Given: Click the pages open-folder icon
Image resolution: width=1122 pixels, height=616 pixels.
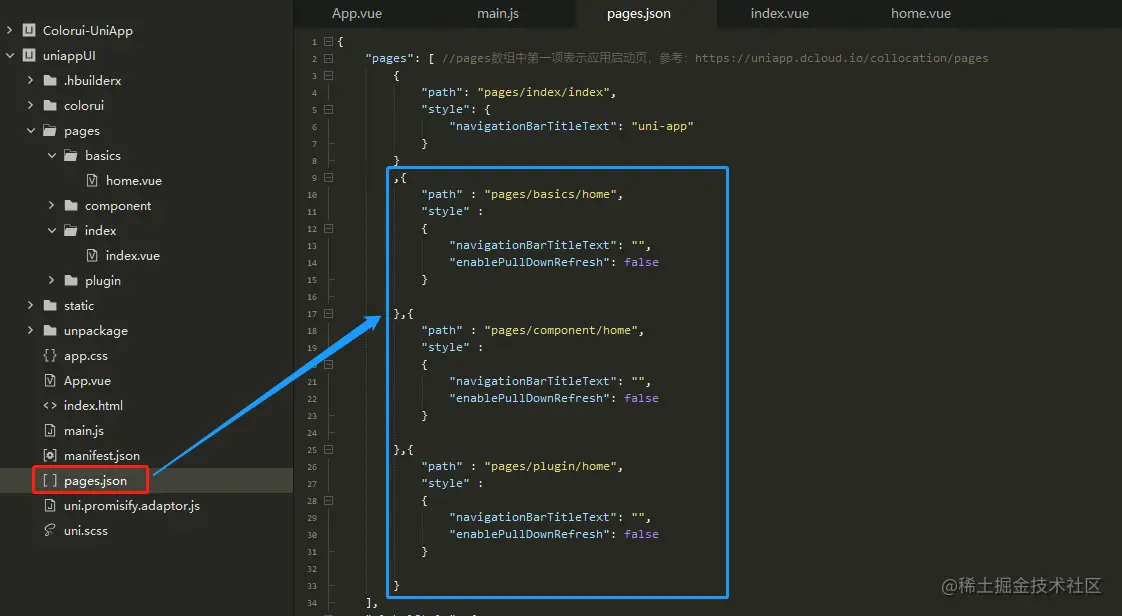Looking at the screenshot, I should [x=50, y=130].
